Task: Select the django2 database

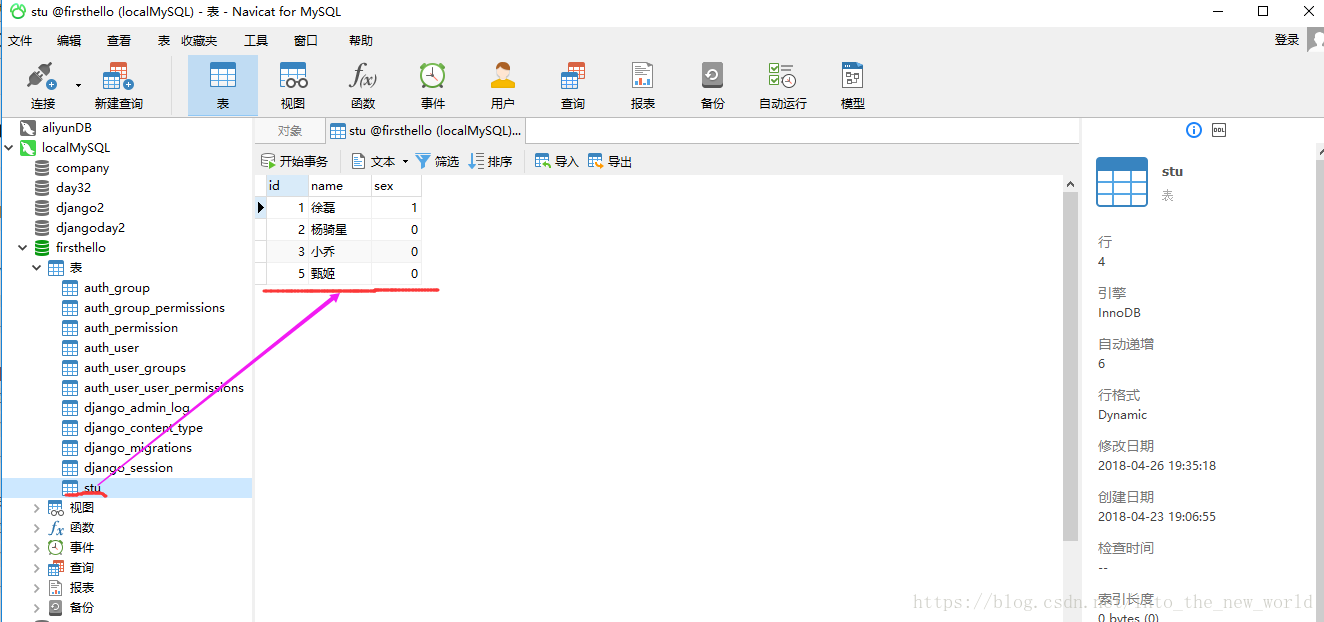Action: [x=80, y=208]
